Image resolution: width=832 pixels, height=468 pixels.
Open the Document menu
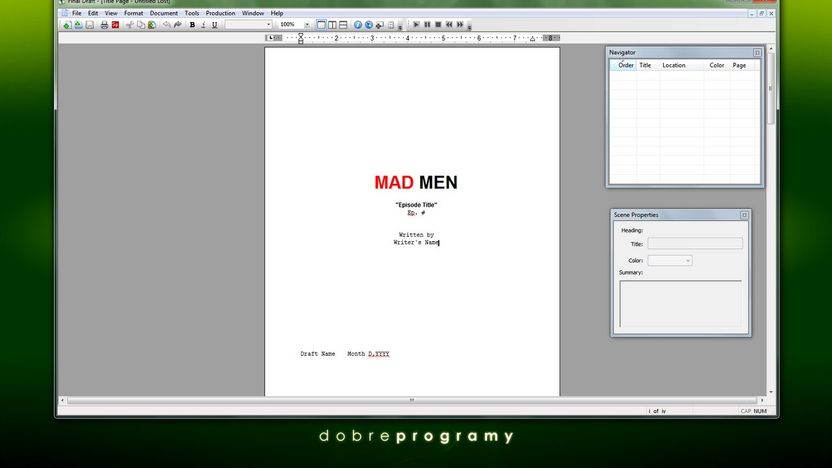click(x=163, y=13)
